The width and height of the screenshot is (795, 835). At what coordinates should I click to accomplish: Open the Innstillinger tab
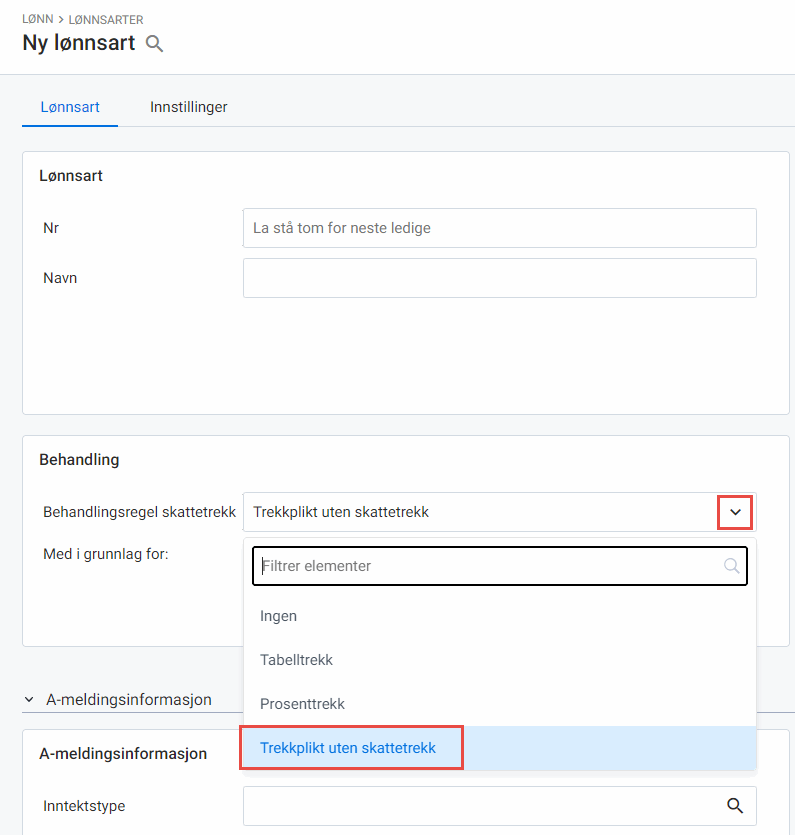(x=189, y=106)
